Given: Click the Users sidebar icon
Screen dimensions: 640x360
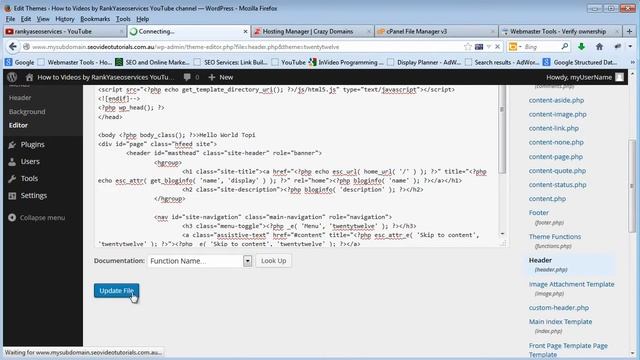Looking at the screenshot, I should (12, 162).
